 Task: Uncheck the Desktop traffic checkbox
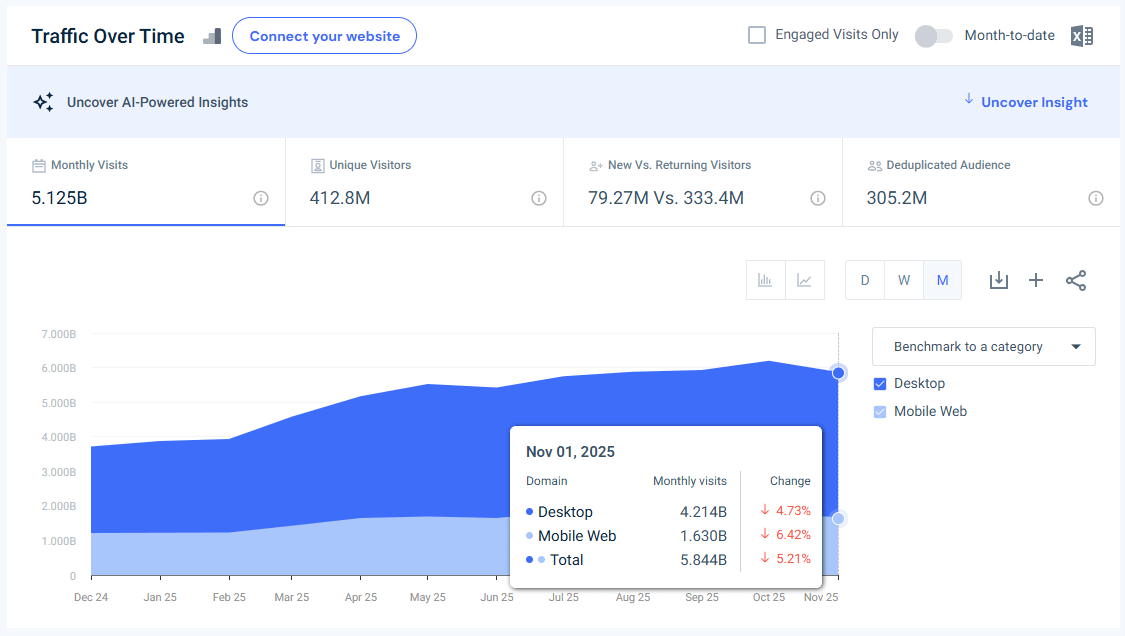coord(880,383)
